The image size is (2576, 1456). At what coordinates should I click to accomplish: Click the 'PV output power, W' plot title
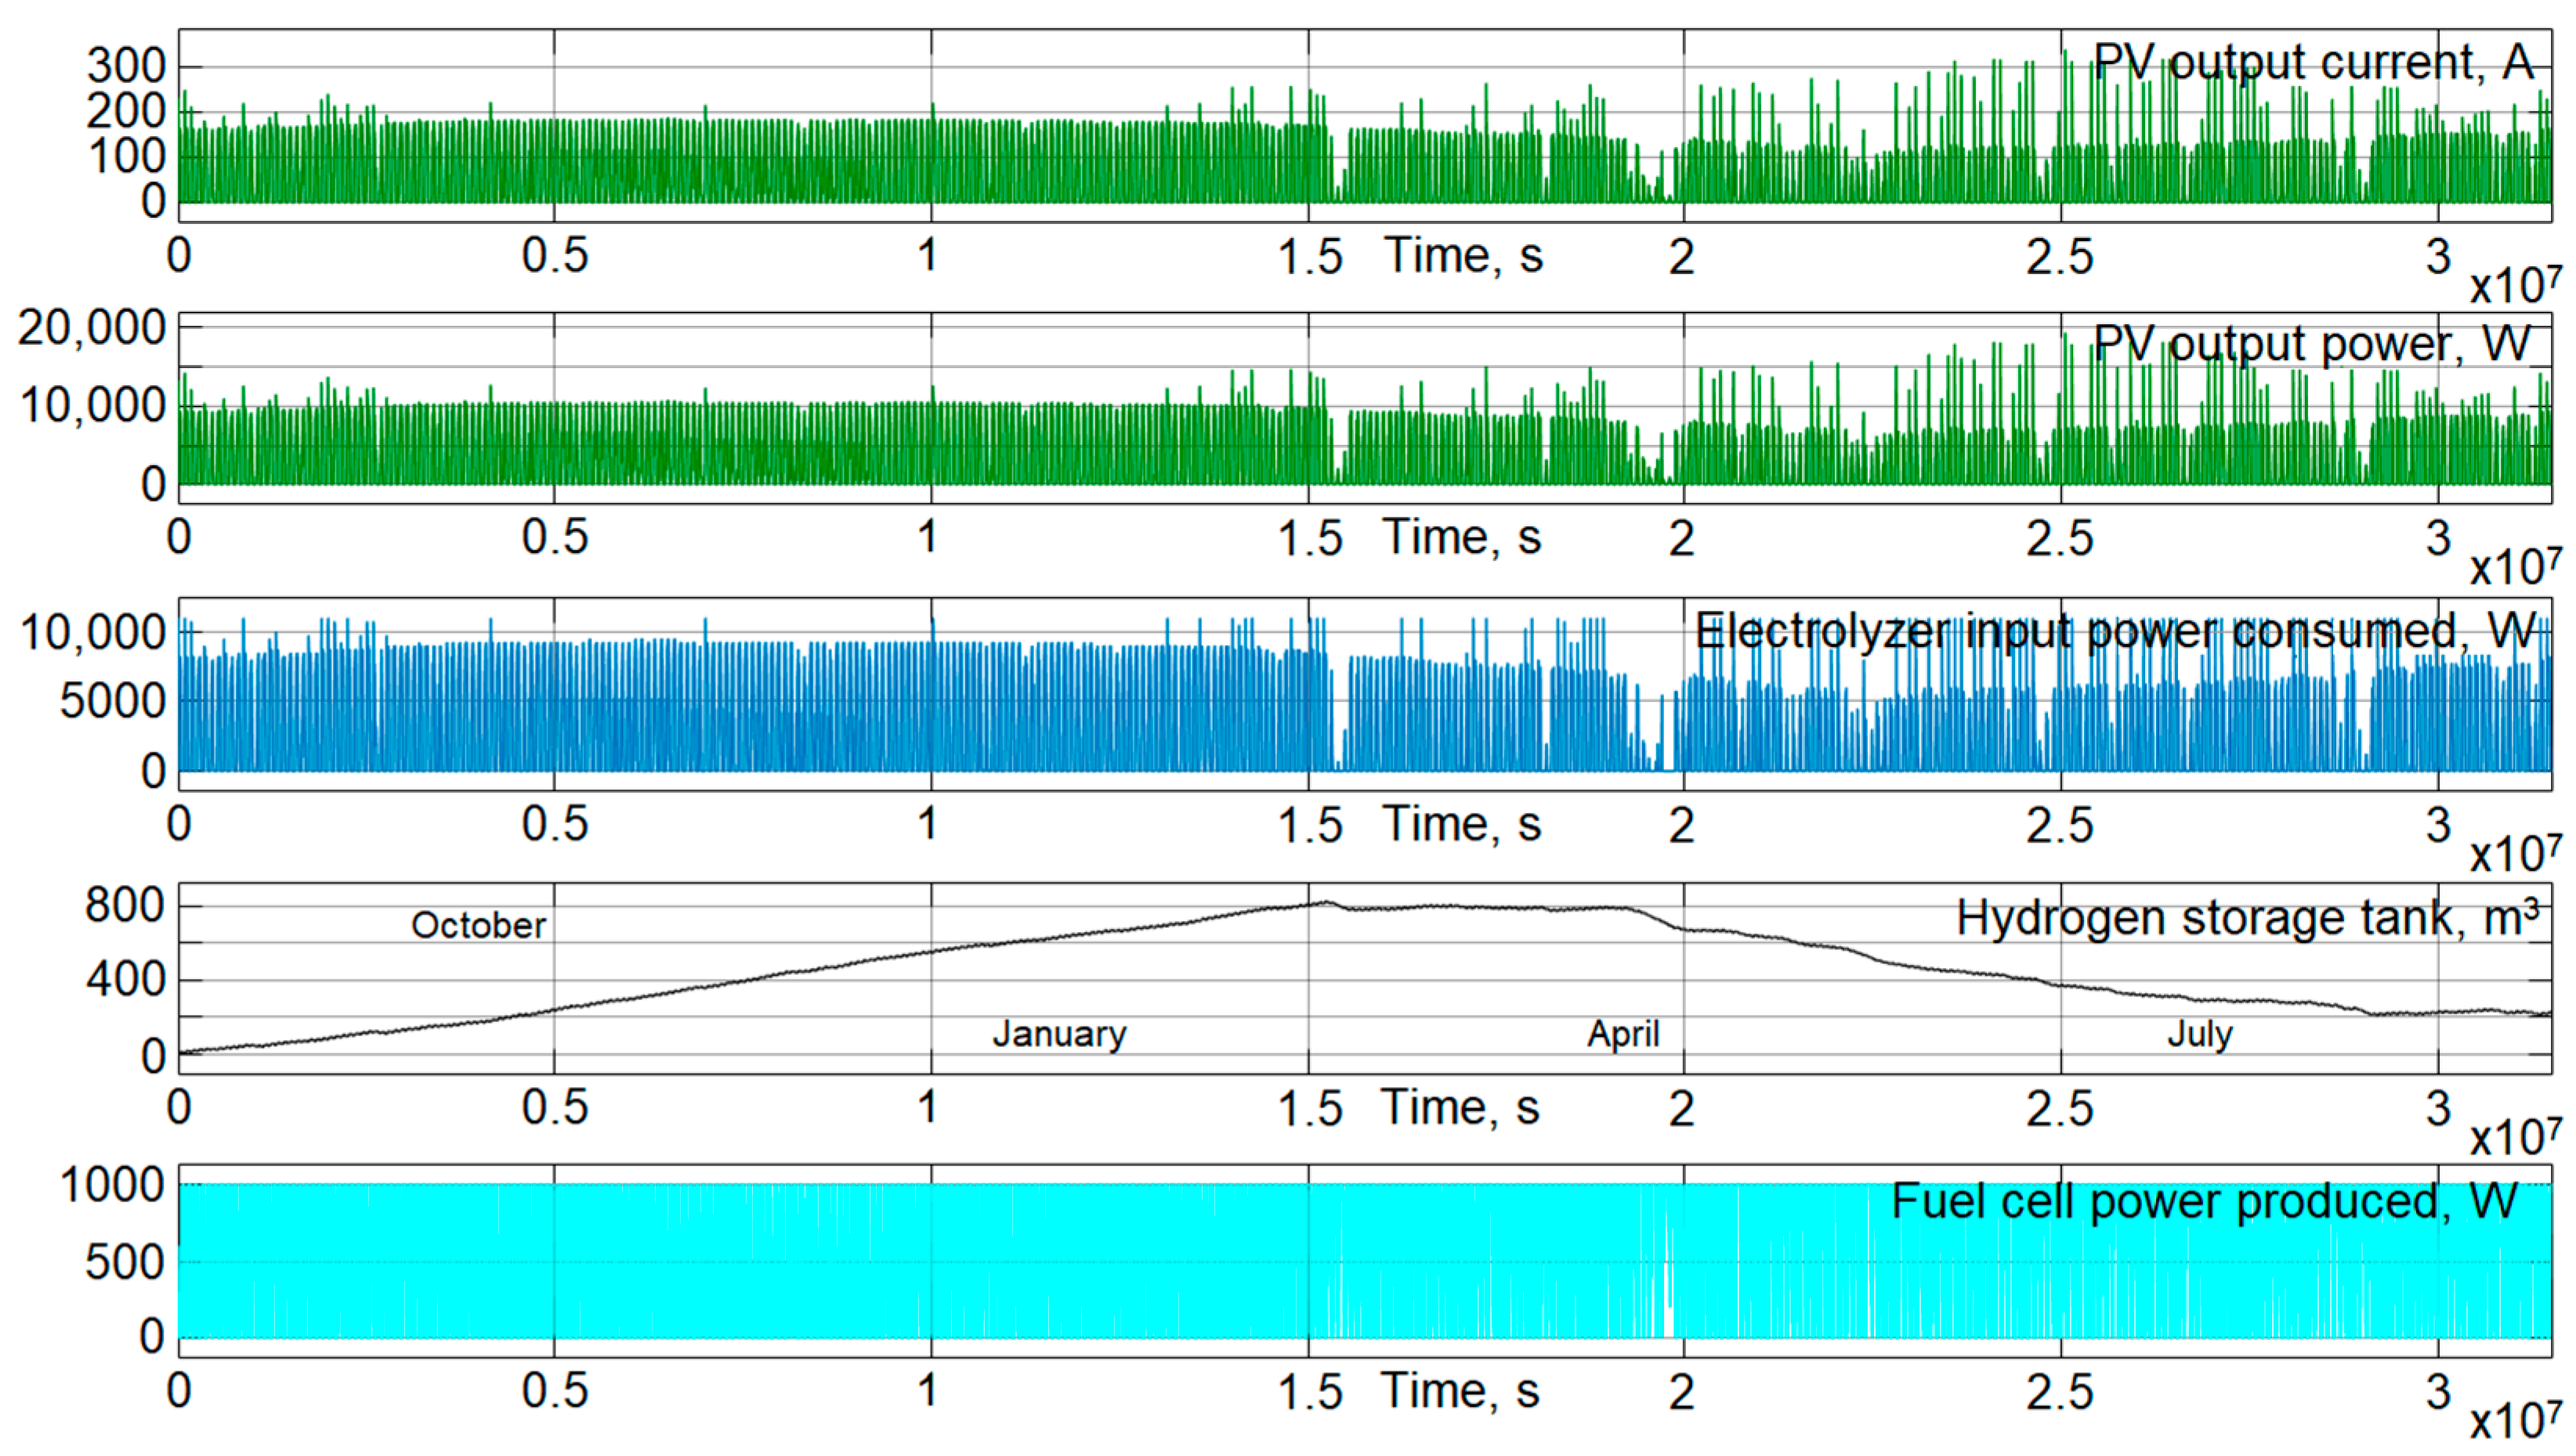tap(2311, 344)
